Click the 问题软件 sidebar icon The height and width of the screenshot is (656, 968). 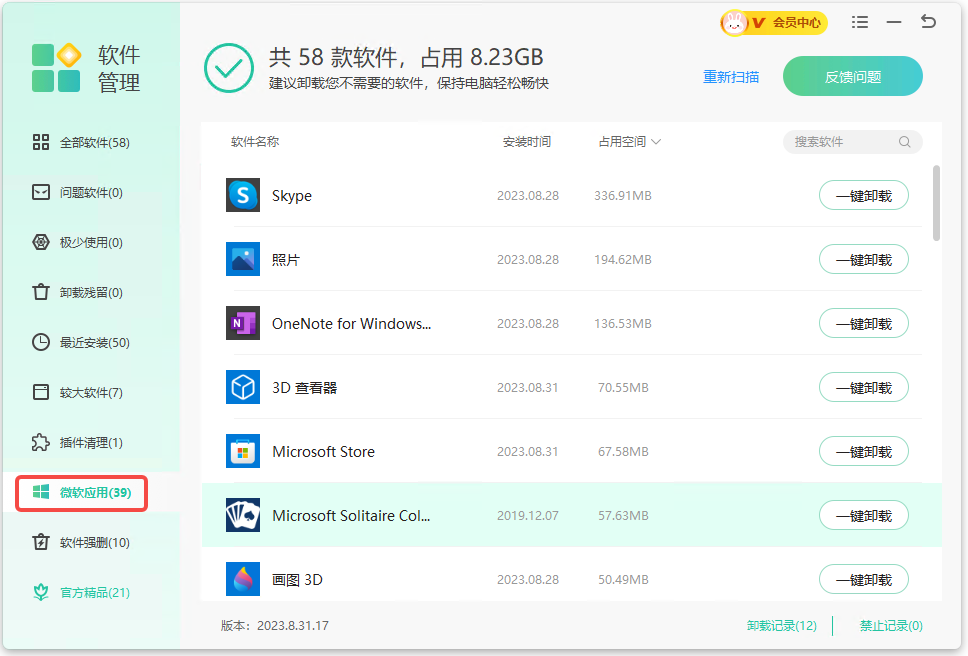(x=41, y=193)
